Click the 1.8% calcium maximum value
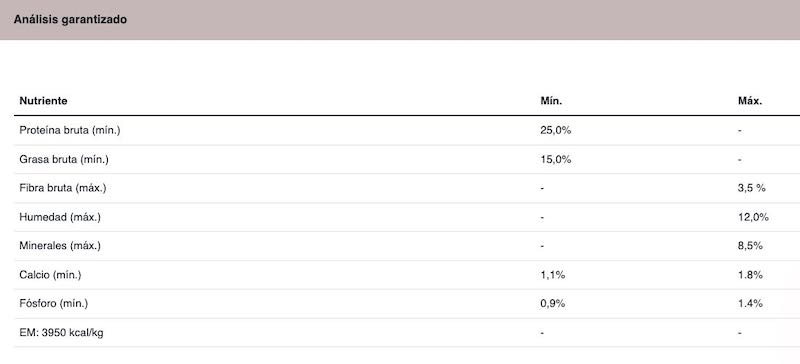Viewport: 800px width, 364px height. click(750, 275)
